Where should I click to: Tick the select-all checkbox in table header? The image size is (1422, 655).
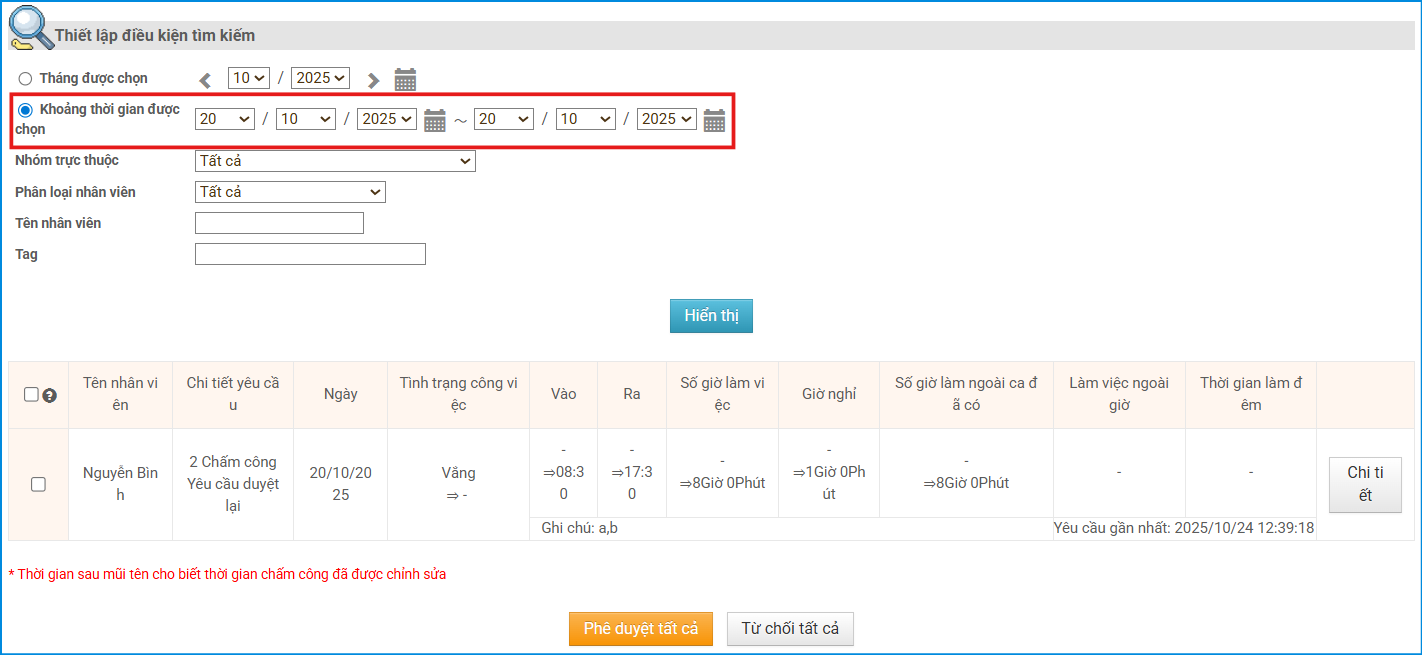[31, 394]
